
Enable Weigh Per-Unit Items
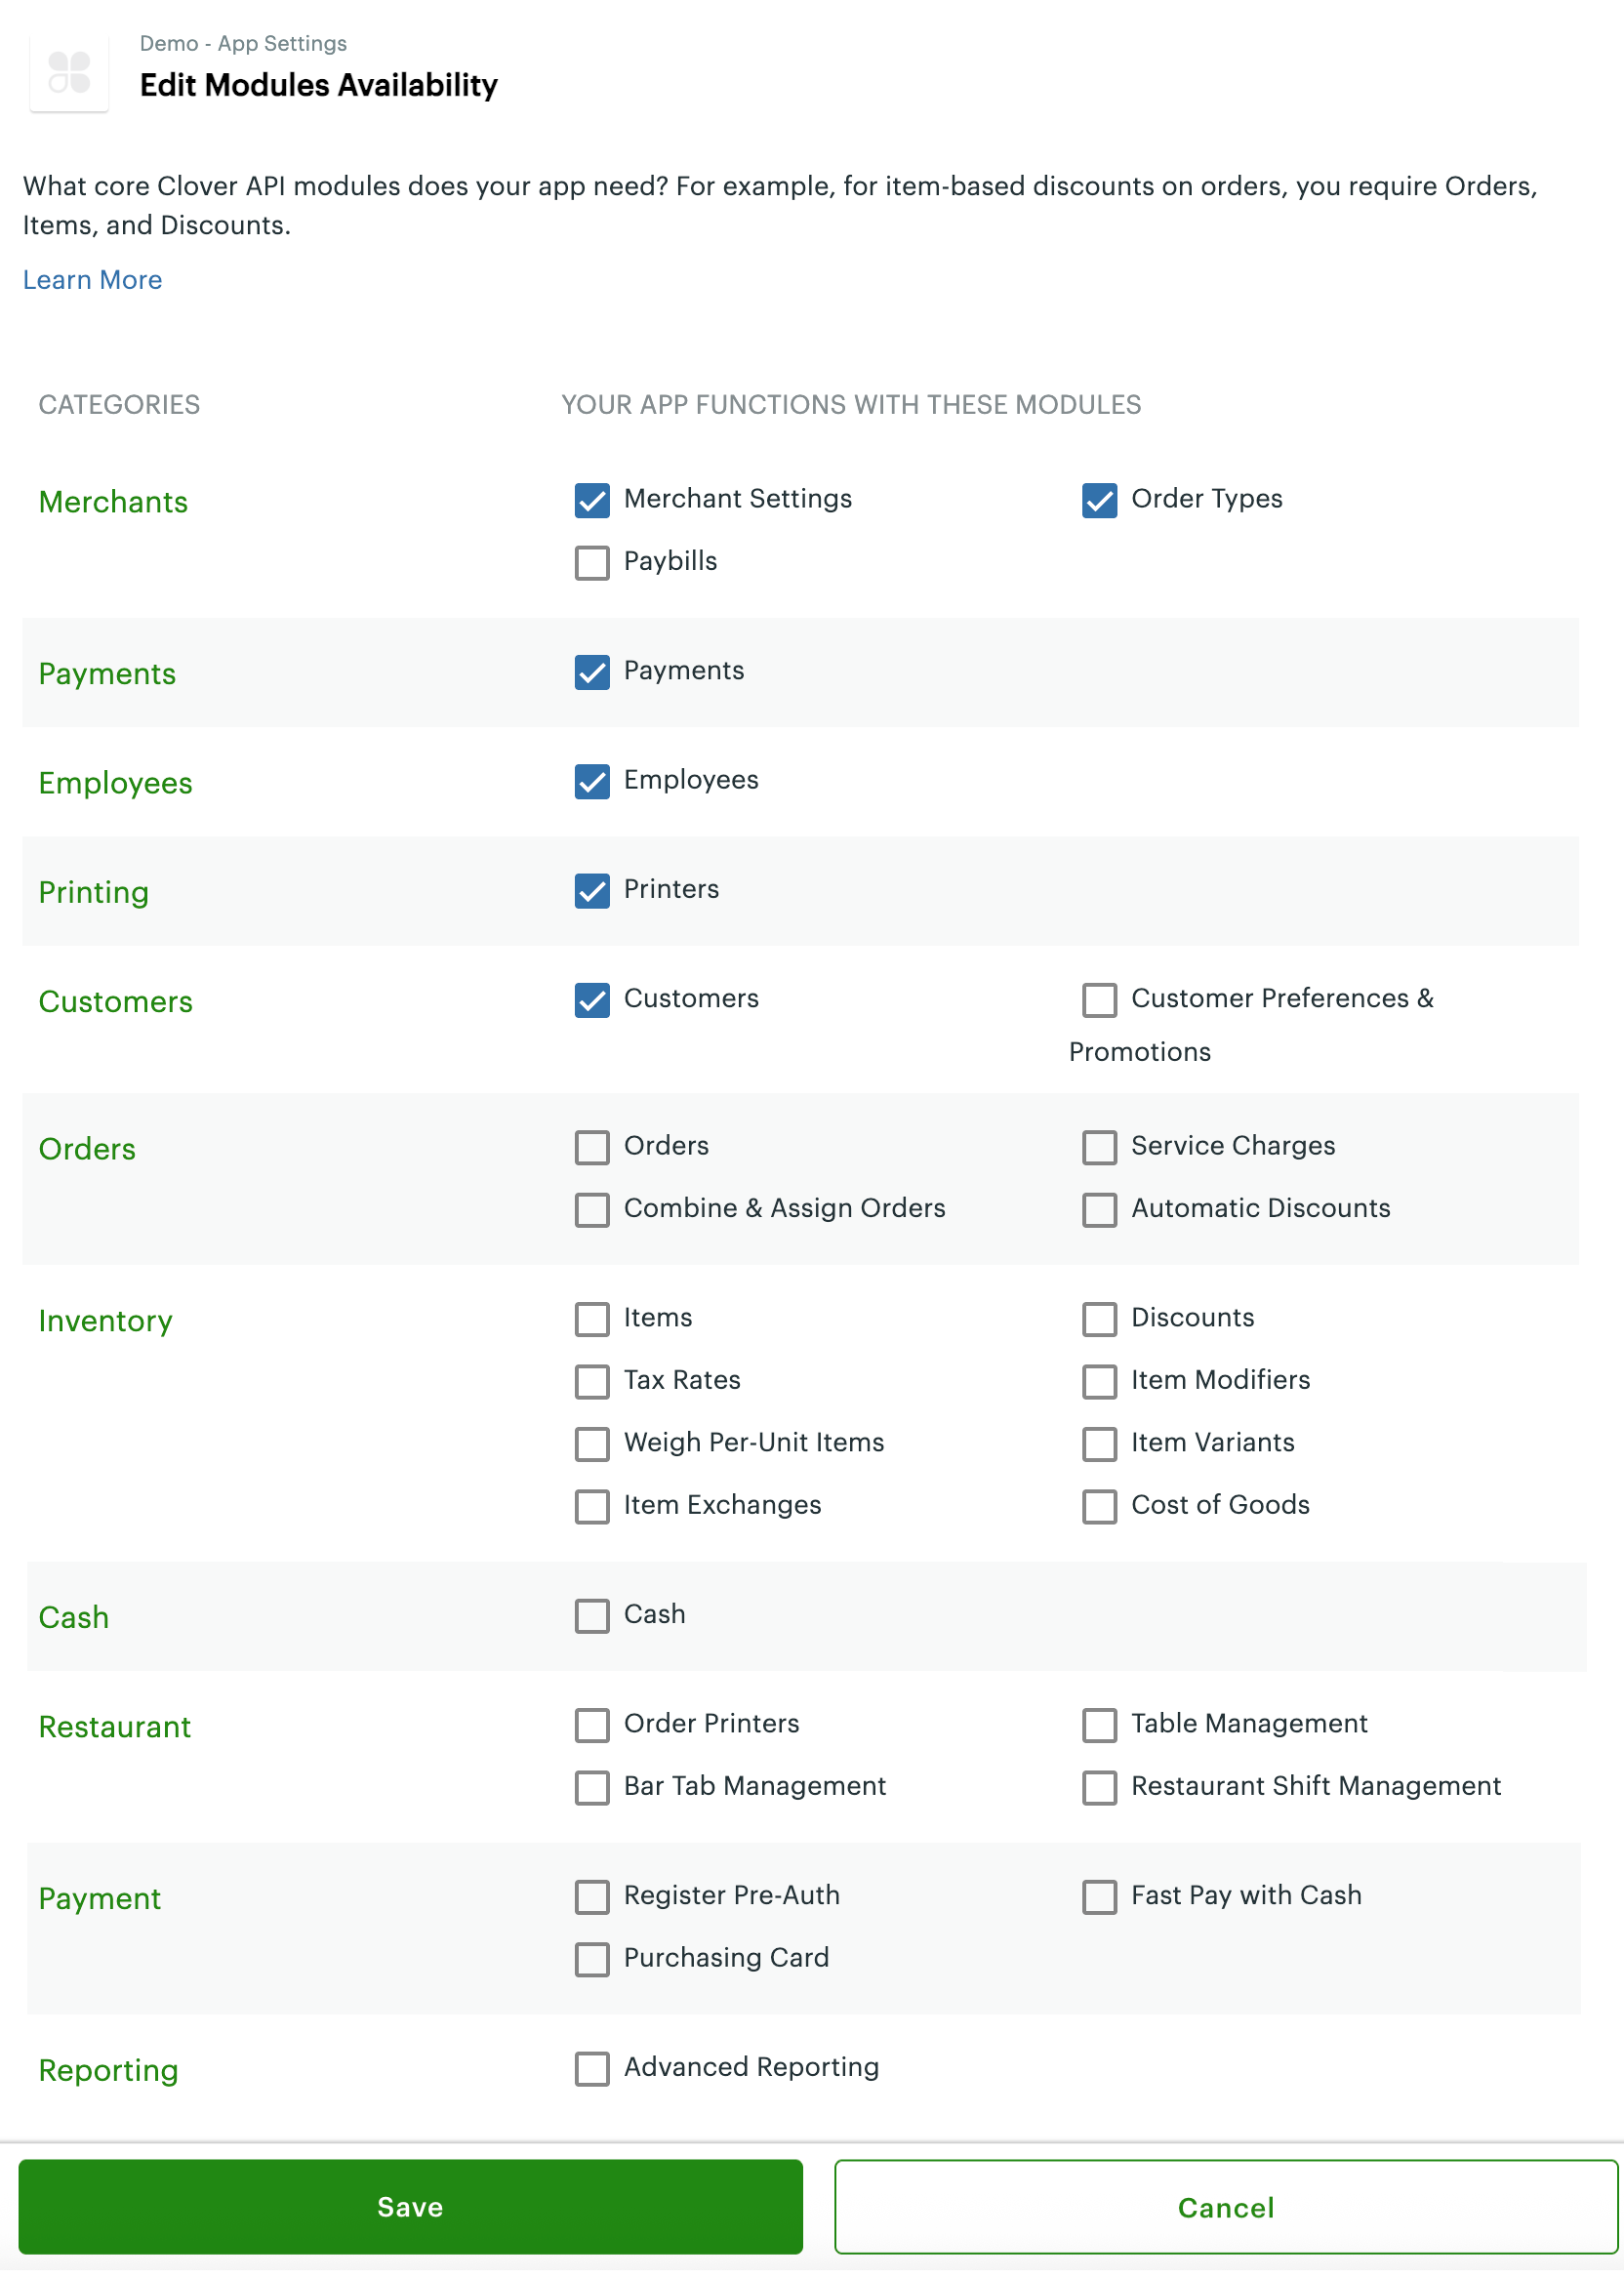point(592,1444)
